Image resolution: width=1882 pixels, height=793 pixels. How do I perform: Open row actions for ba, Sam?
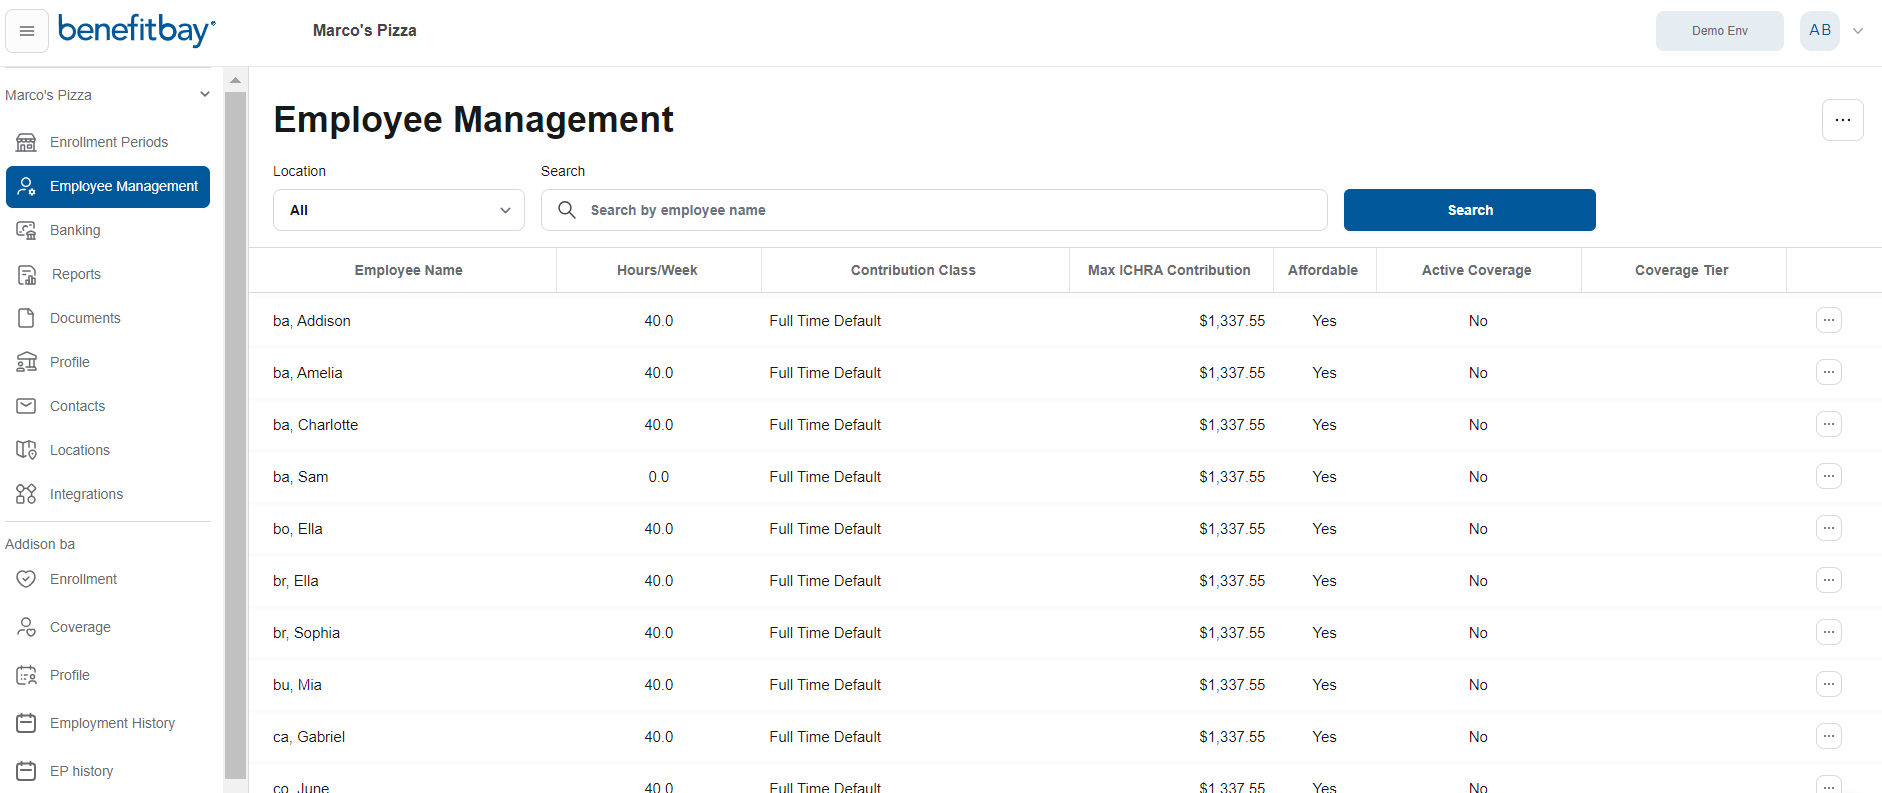click(1828, 476)
